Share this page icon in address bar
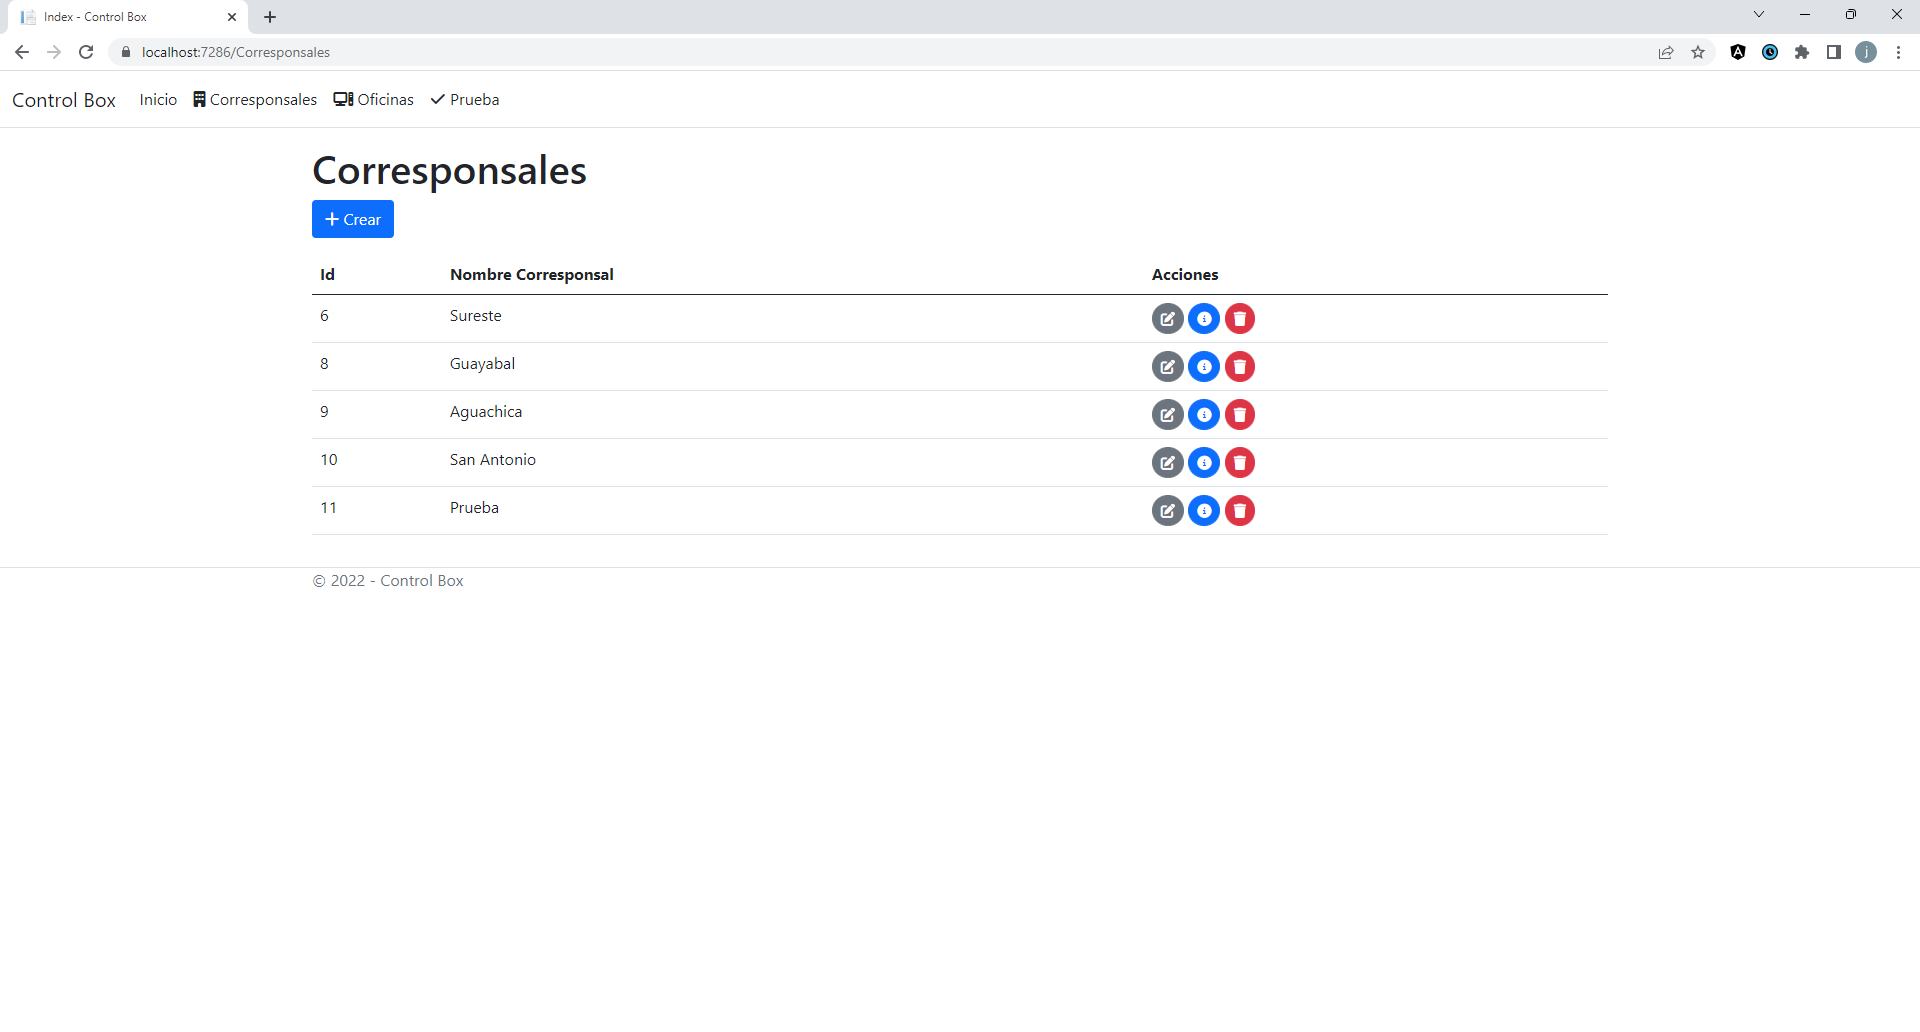This screenshot has width=1920, height=1032. click(1666, 52)
